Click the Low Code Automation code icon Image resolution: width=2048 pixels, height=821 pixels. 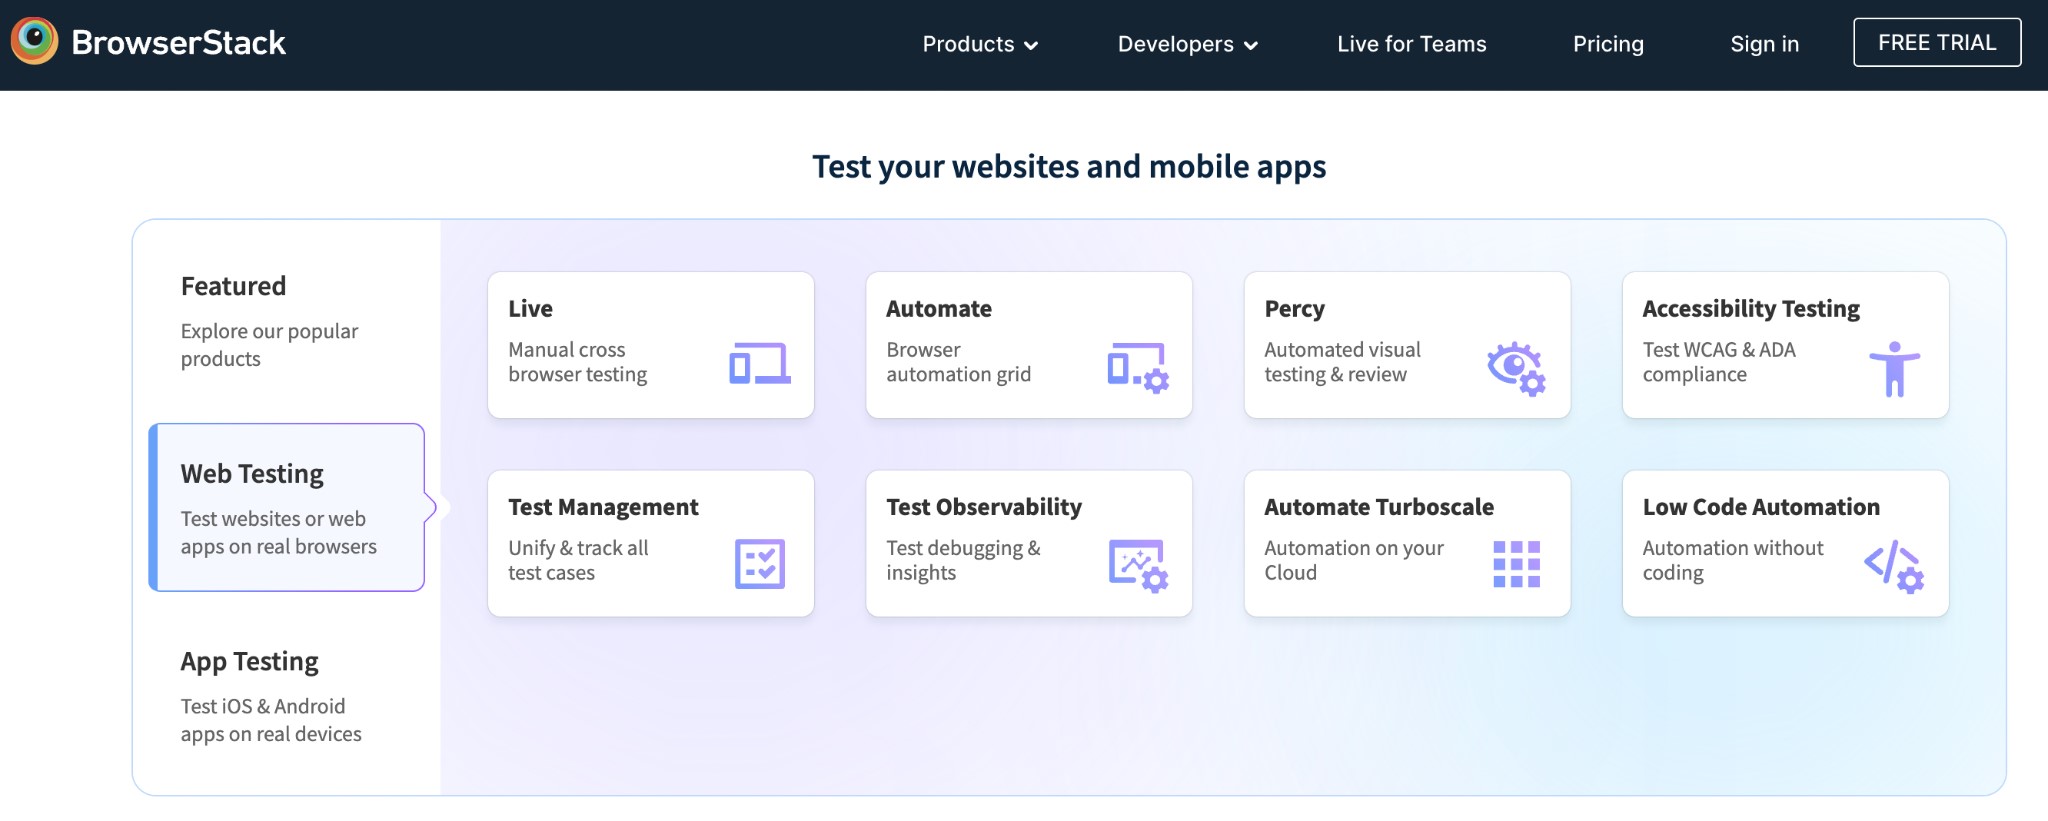1894,566
